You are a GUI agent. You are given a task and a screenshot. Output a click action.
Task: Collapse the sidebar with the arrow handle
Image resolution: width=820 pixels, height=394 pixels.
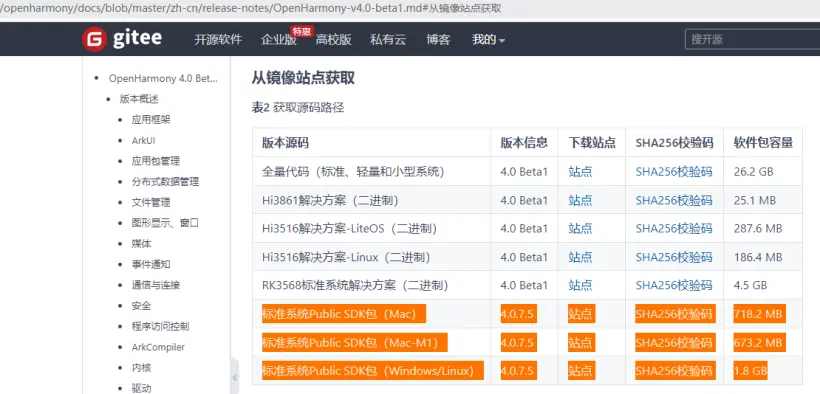tap(235, 377)
